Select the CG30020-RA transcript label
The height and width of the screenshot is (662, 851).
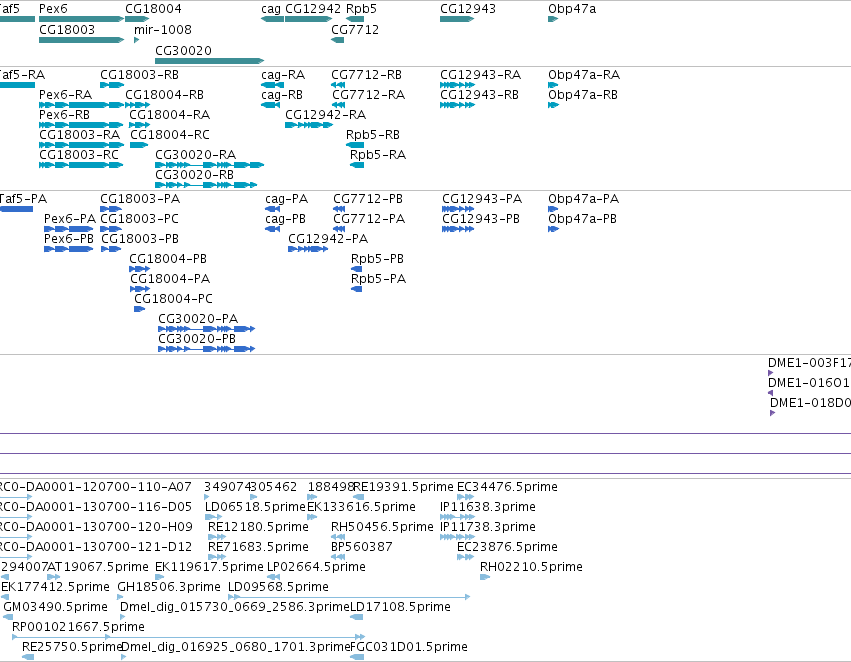(x=196, y=155)
